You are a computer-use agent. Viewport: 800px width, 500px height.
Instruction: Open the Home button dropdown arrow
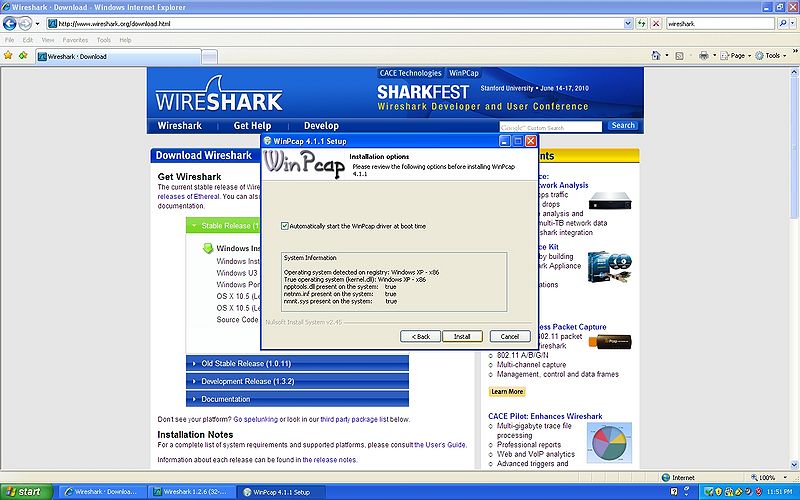pyautogui.click(x=666, y=56)
